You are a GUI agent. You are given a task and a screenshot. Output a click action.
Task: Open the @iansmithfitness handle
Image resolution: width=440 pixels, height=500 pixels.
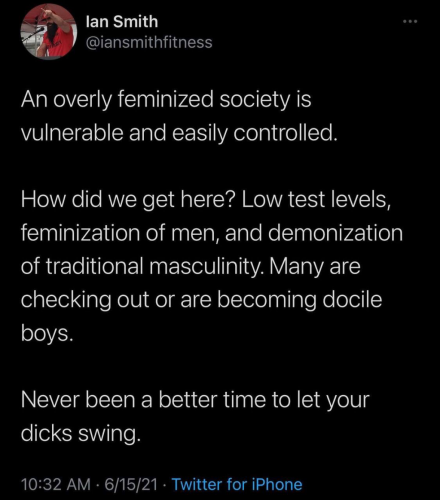tap(149, 43)
